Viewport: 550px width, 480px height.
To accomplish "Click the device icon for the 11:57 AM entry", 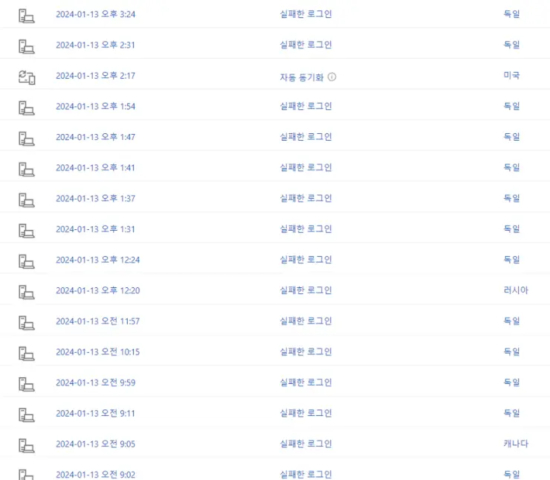I will click(27, 323).
